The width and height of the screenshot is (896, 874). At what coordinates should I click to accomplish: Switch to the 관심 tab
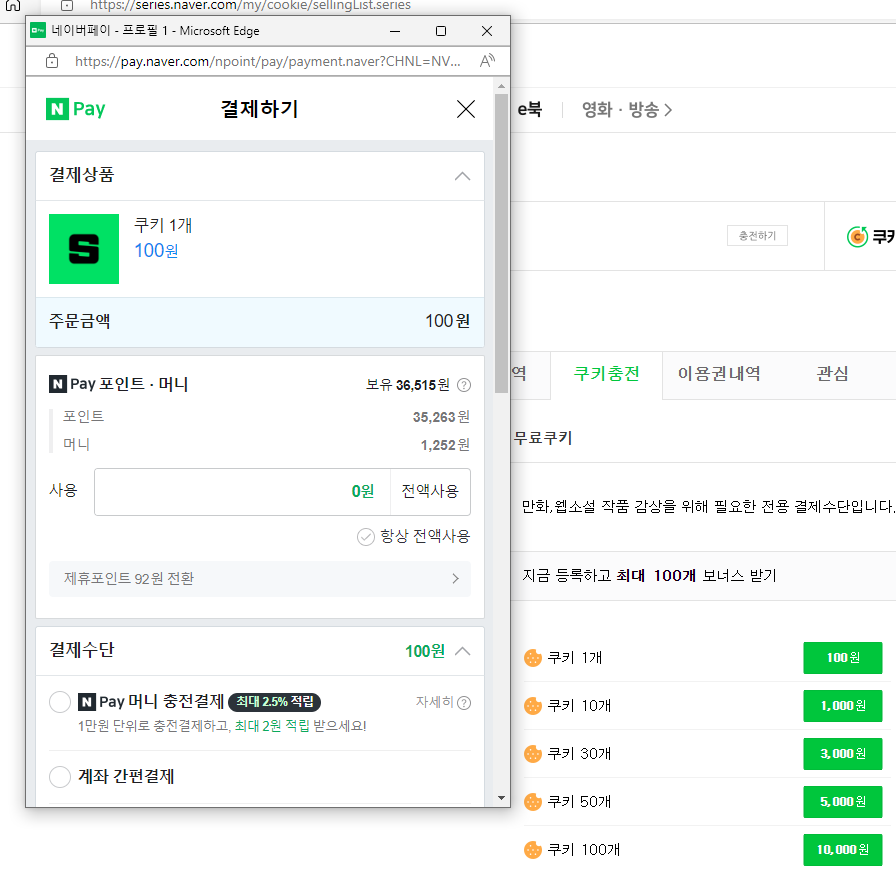click(832, 374)
